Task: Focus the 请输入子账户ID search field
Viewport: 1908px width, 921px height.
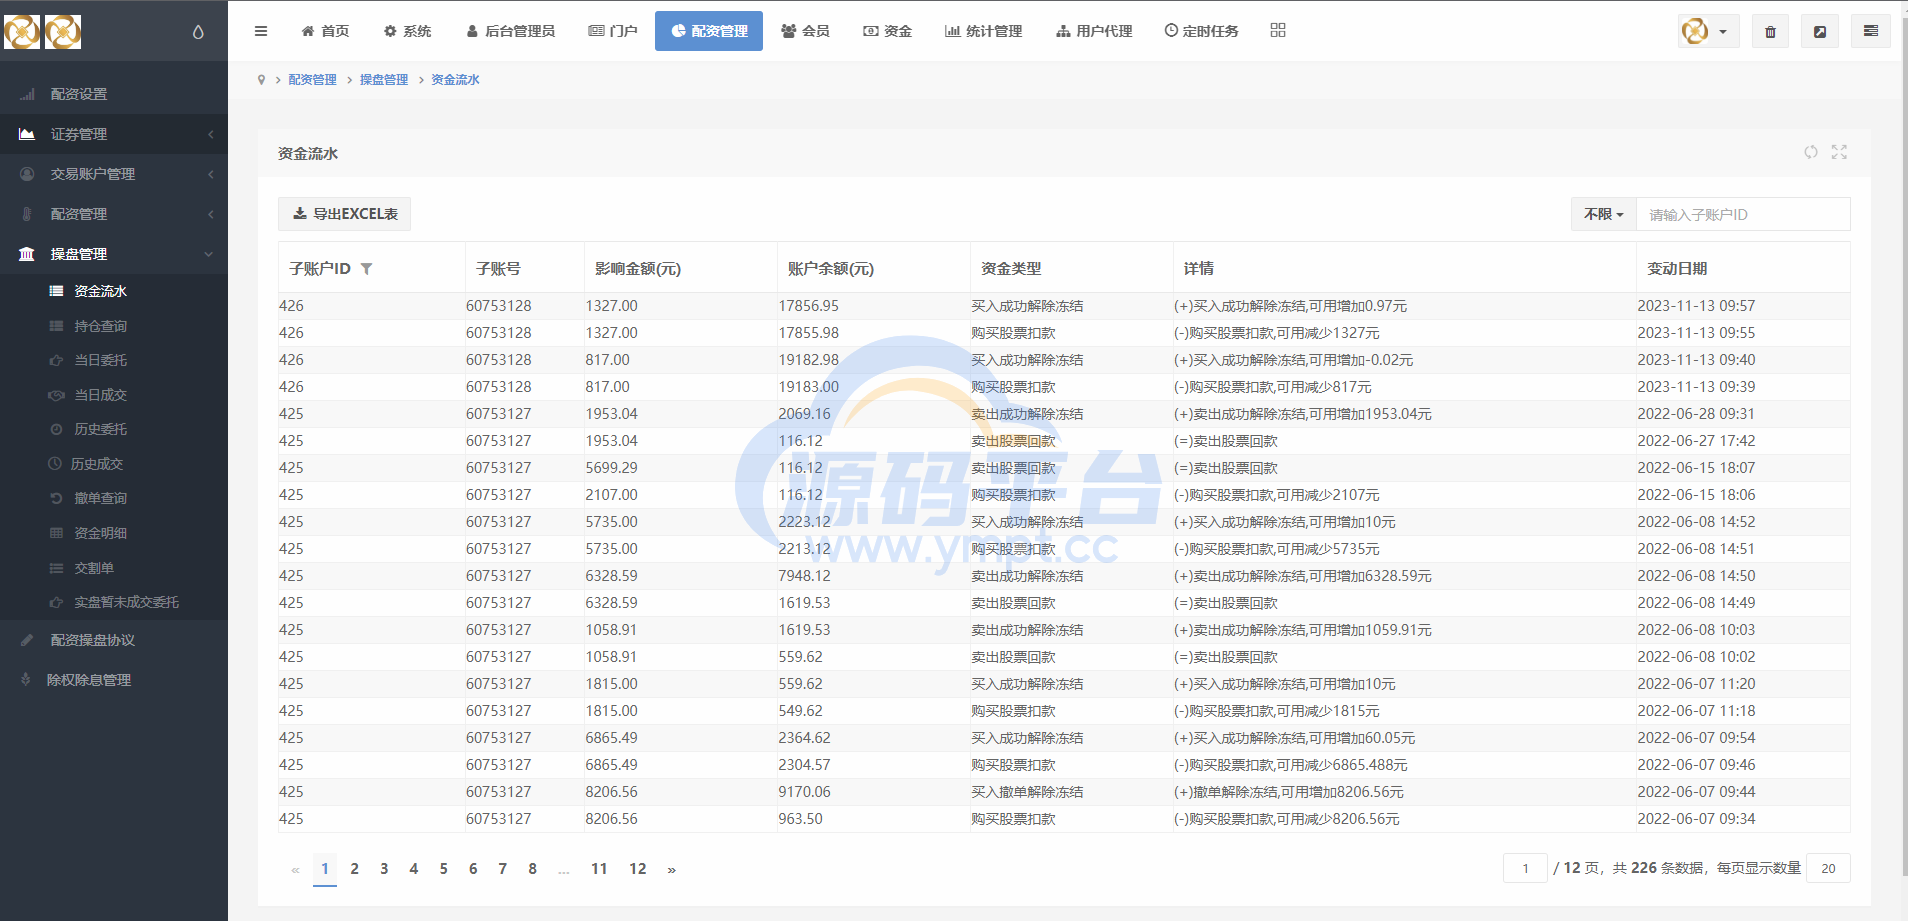Action: pyautogui.click(x=1743, y=214)
